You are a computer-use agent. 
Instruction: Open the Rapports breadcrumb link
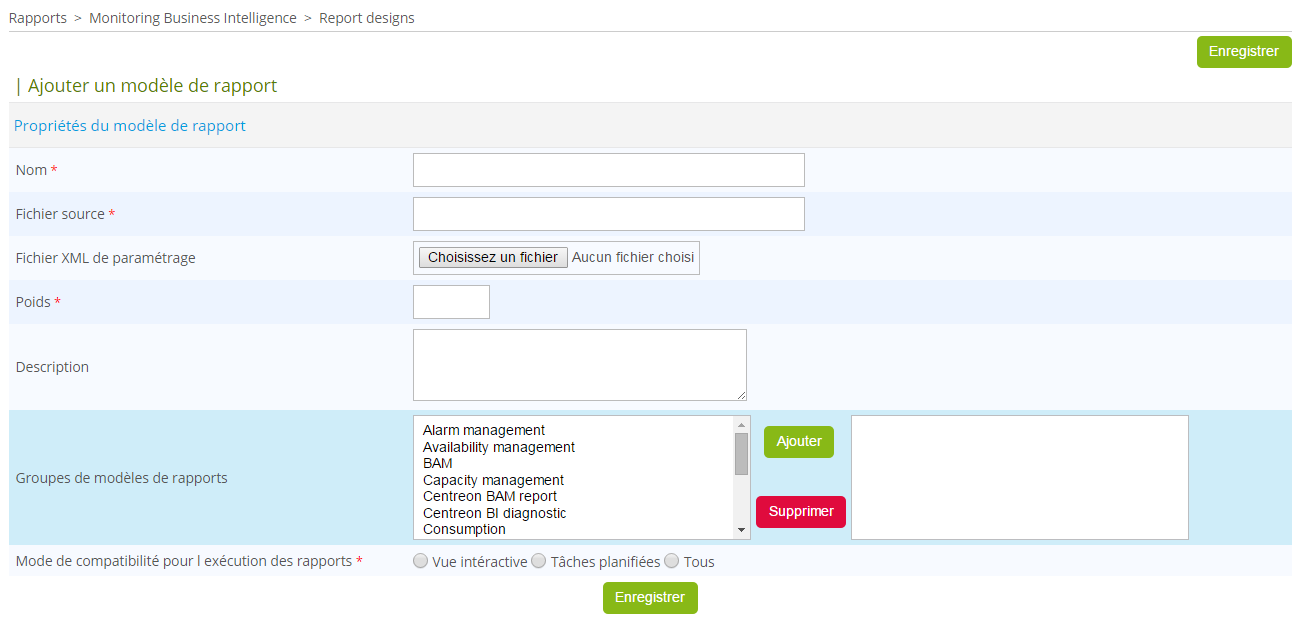point(37,17)
